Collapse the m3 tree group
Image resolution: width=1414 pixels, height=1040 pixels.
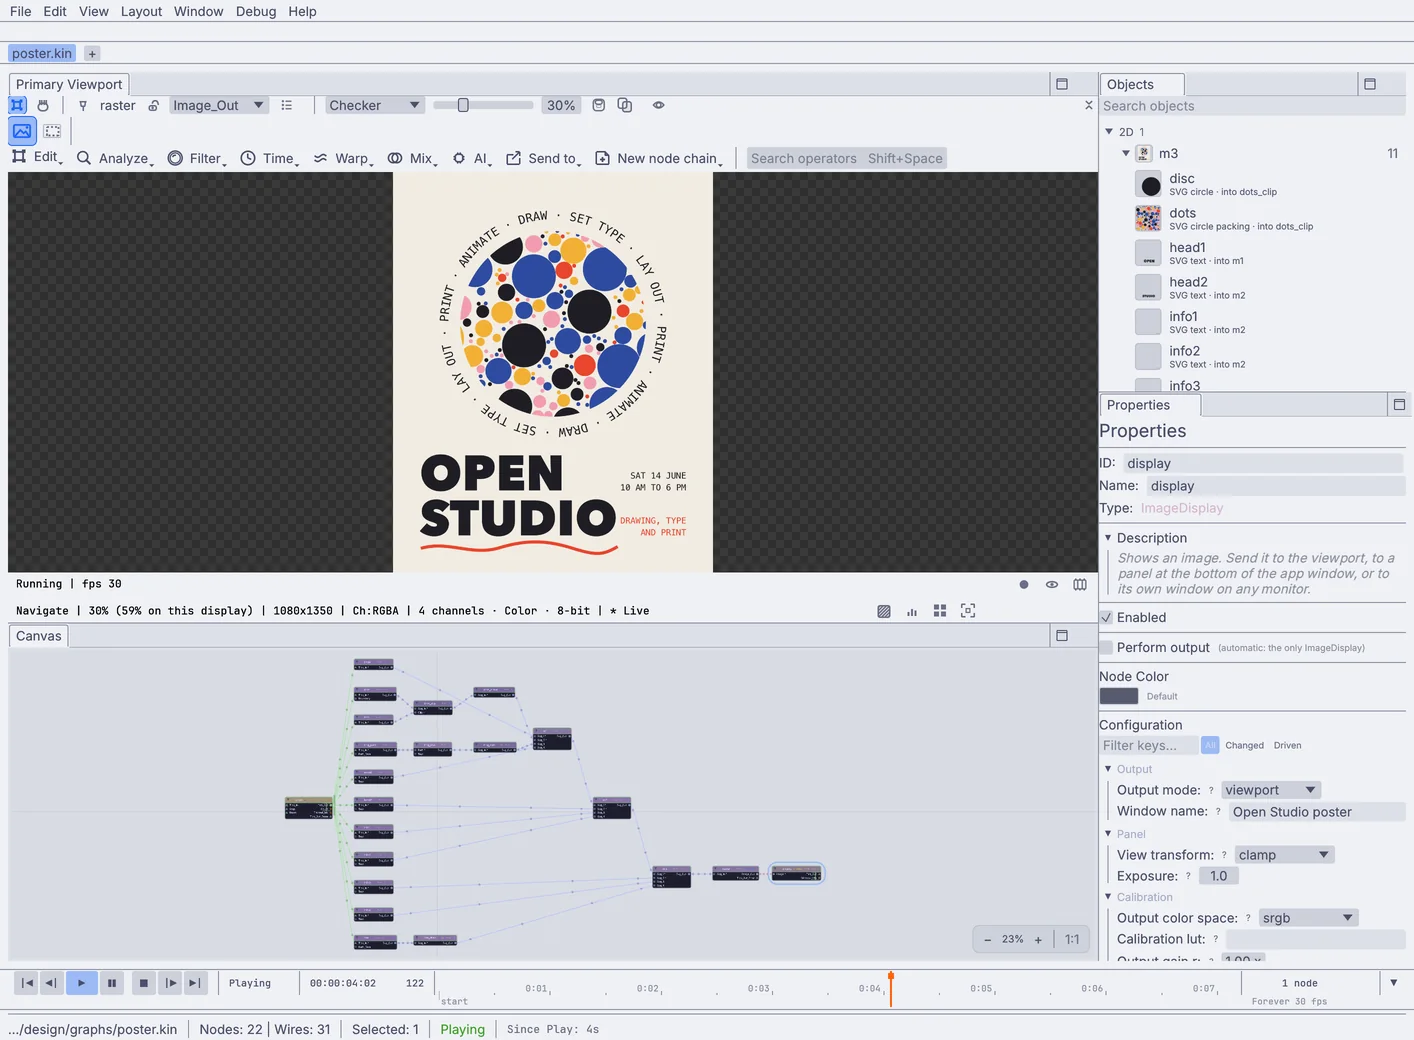point(1126,153)
